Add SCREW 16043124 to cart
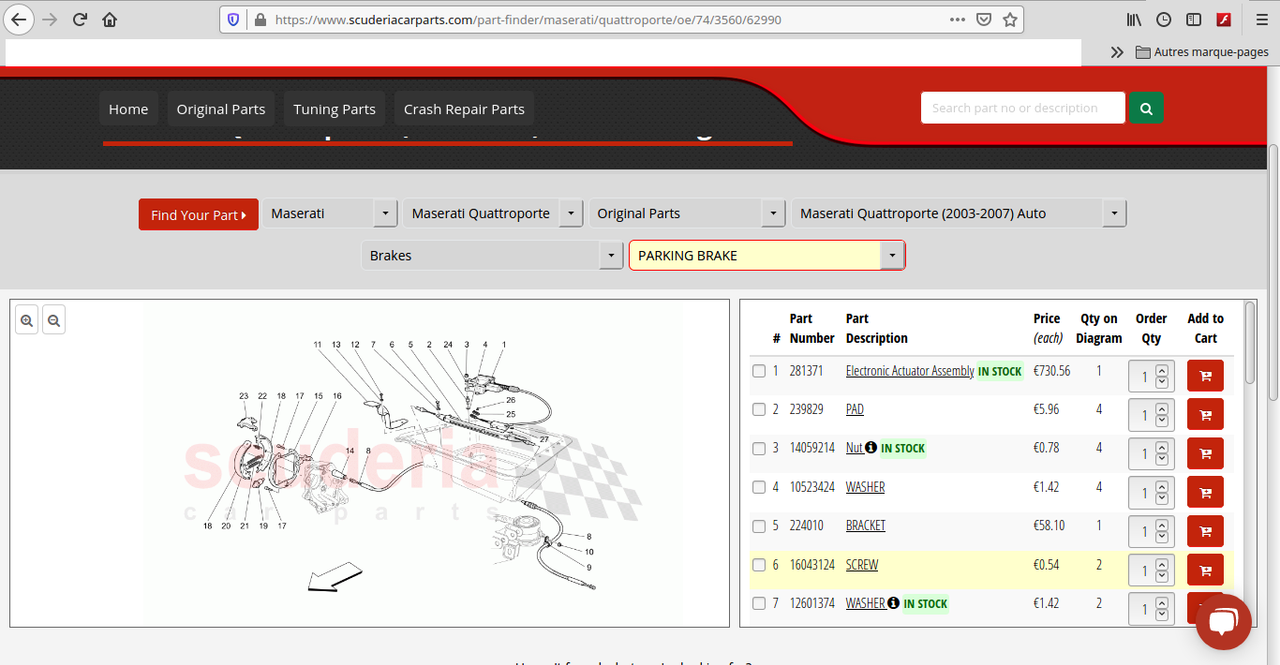Viewport: 1280px width, 665px height. pos(1205,571)
